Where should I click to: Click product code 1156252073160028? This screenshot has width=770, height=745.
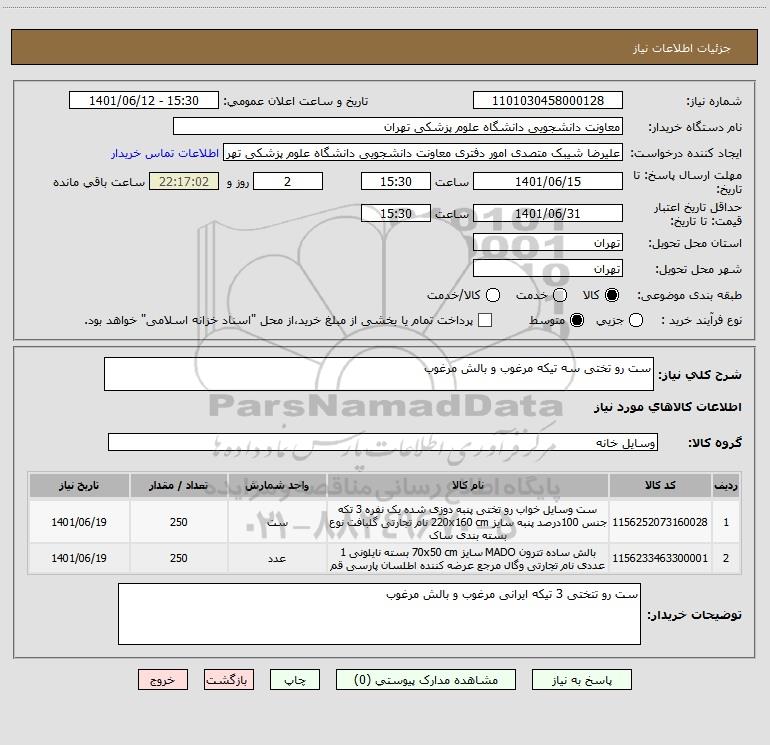coord(660,522)
